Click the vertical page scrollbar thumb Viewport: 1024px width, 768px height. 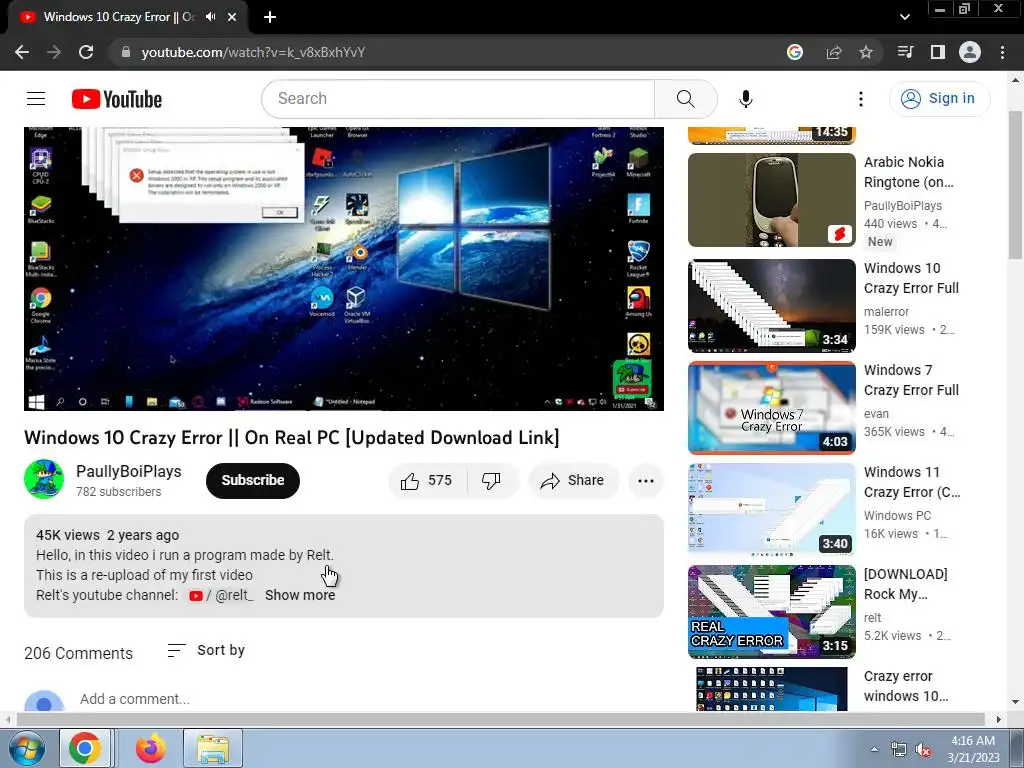[x=1015, y=185]
